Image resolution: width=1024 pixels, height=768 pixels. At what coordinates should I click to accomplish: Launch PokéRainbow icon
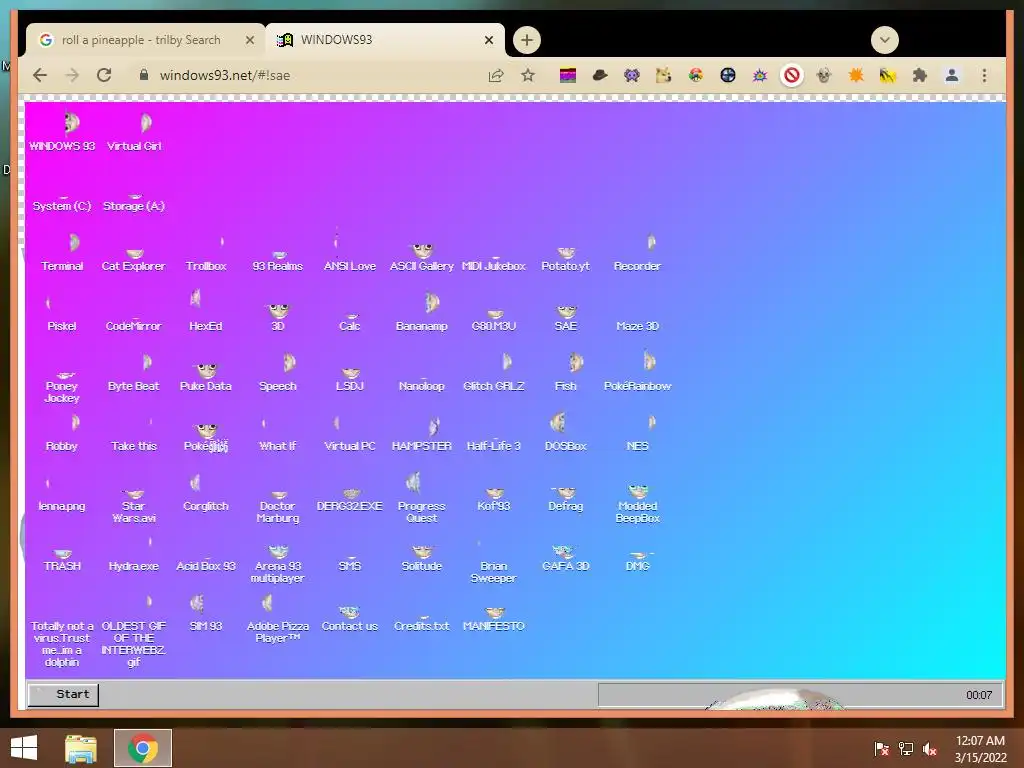point(637,372)
